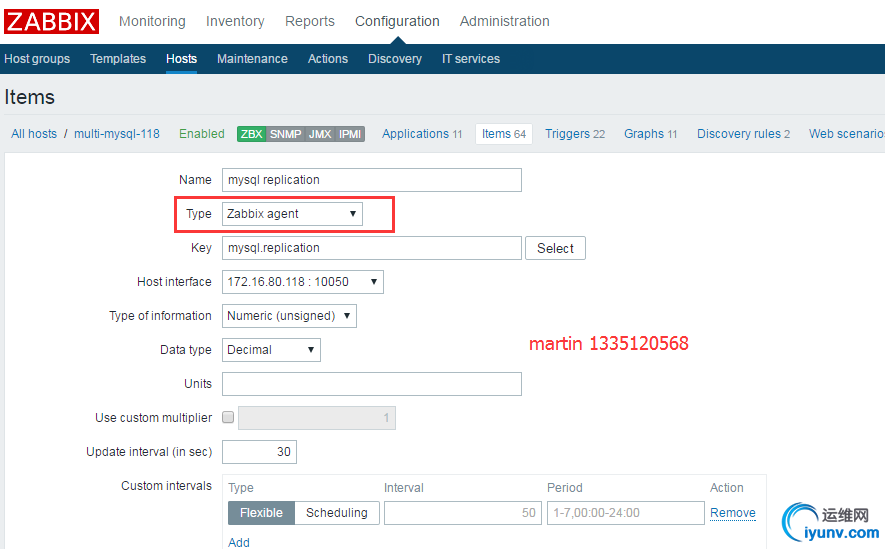Screen dimensions: 885x549
Task: Click the Remove custom interval link
Action: (733, 513)
